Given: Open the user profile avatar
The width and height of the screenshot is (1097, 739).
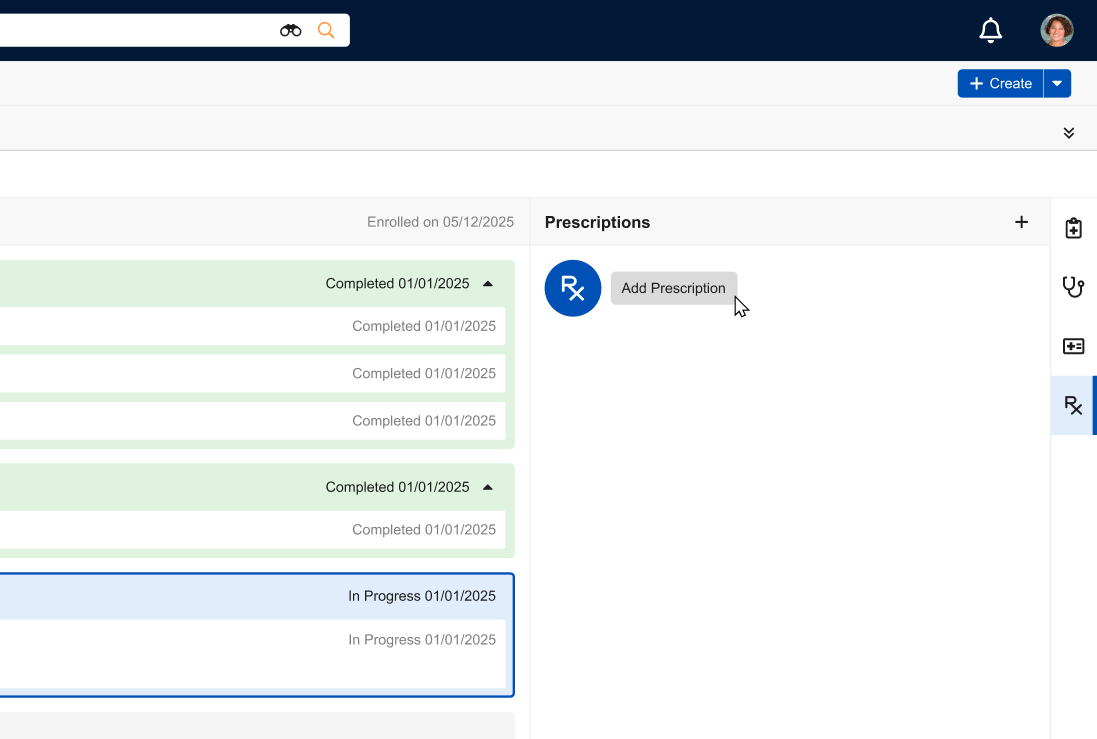Looking at the screenshot, I should click(x=1057, y=30).
